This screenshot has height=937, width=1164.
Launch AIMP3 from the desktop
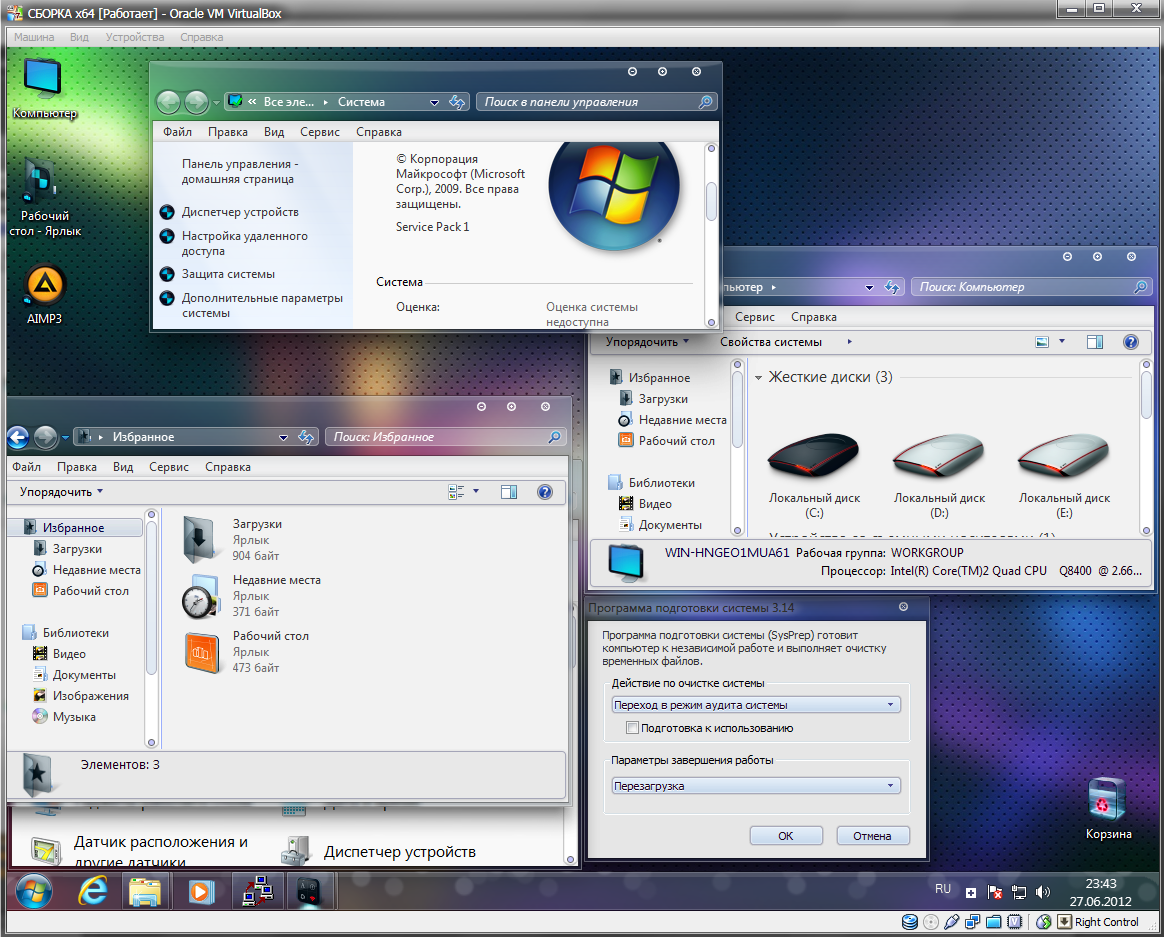pos(45,296)
